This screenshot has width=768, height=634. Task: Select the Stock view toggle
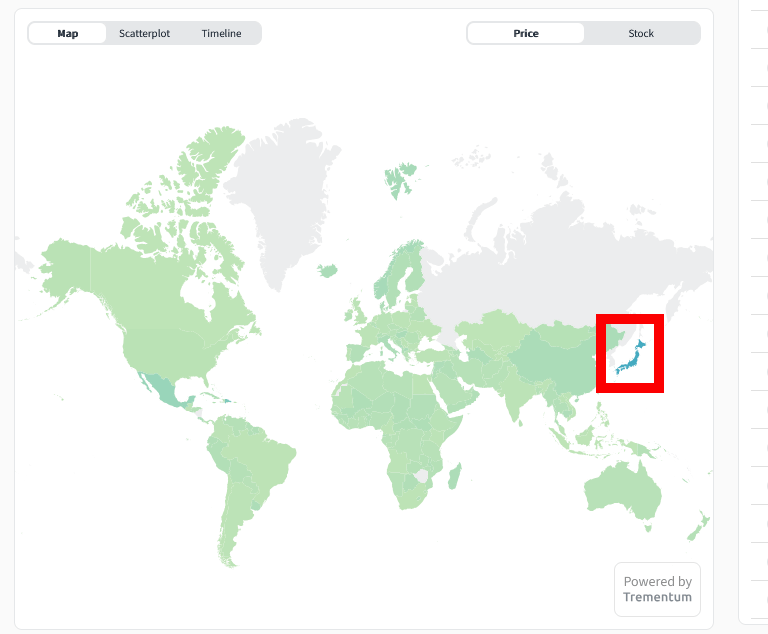[x=641, y=33]
